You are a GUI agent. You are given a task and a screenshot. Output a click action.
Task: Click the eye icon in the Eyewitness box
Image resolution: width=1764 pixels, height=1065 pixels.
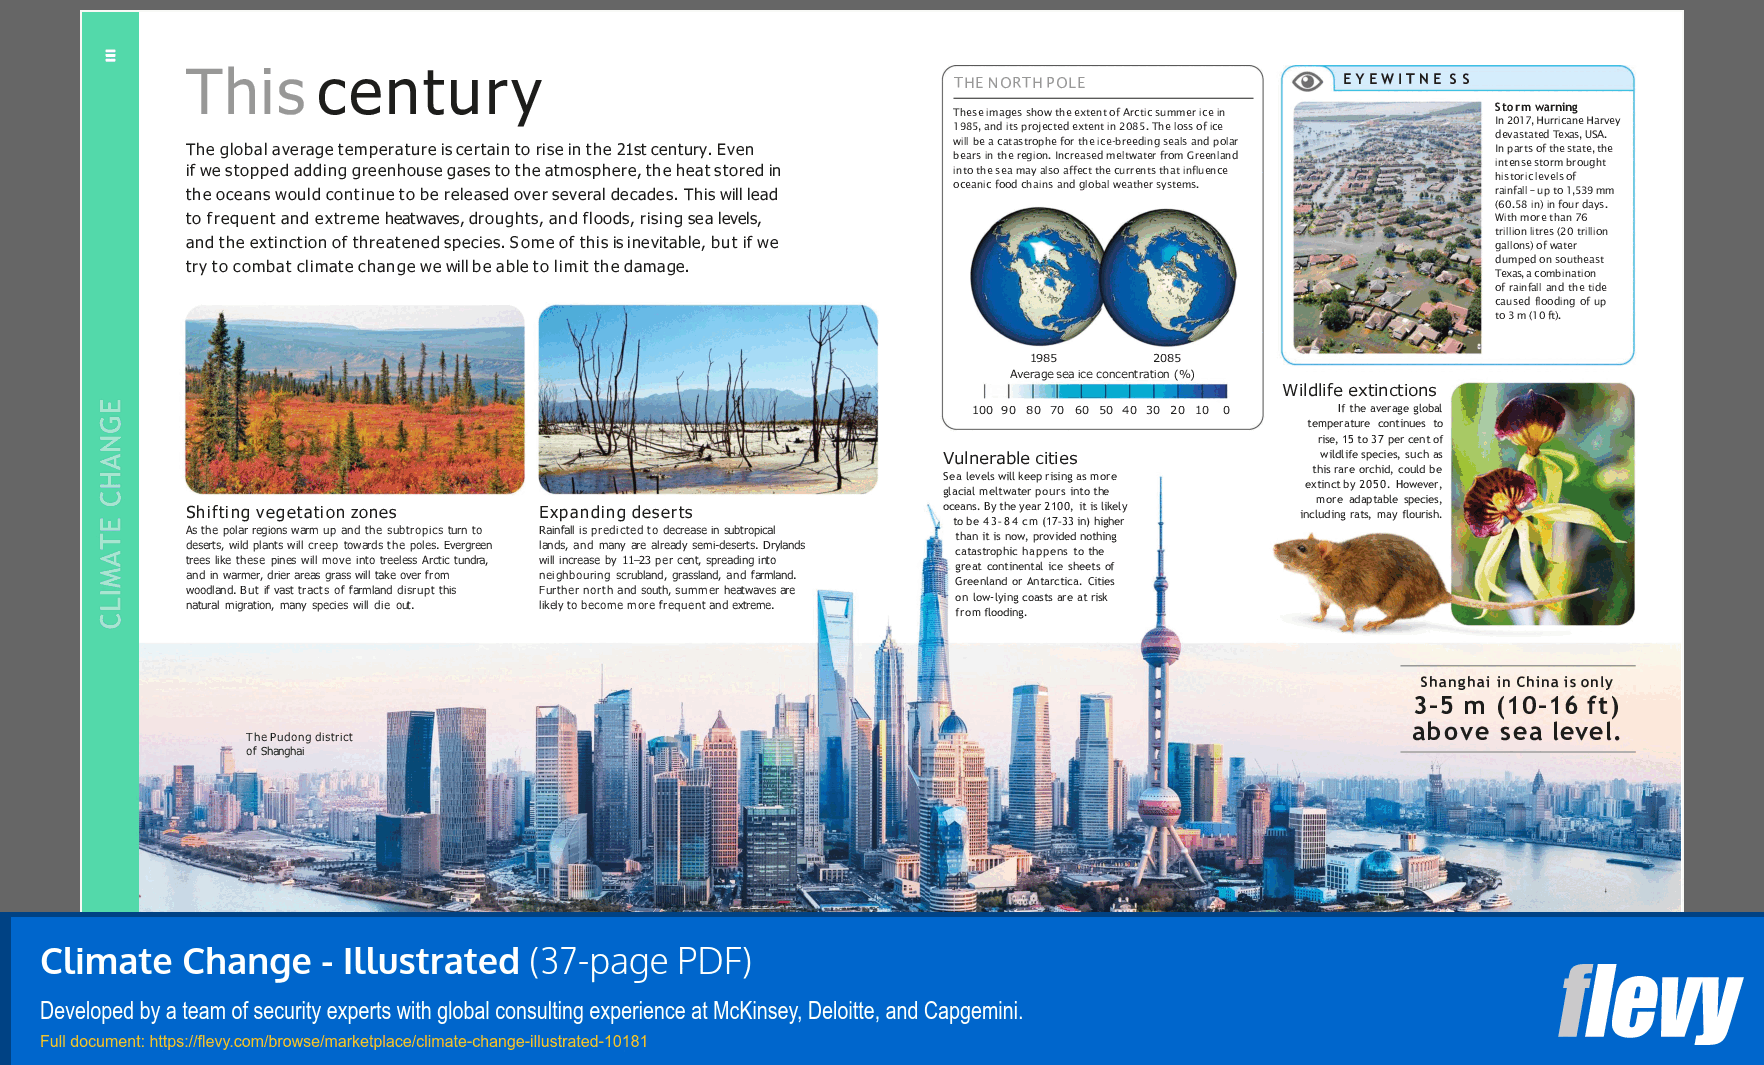(1307, 79)
